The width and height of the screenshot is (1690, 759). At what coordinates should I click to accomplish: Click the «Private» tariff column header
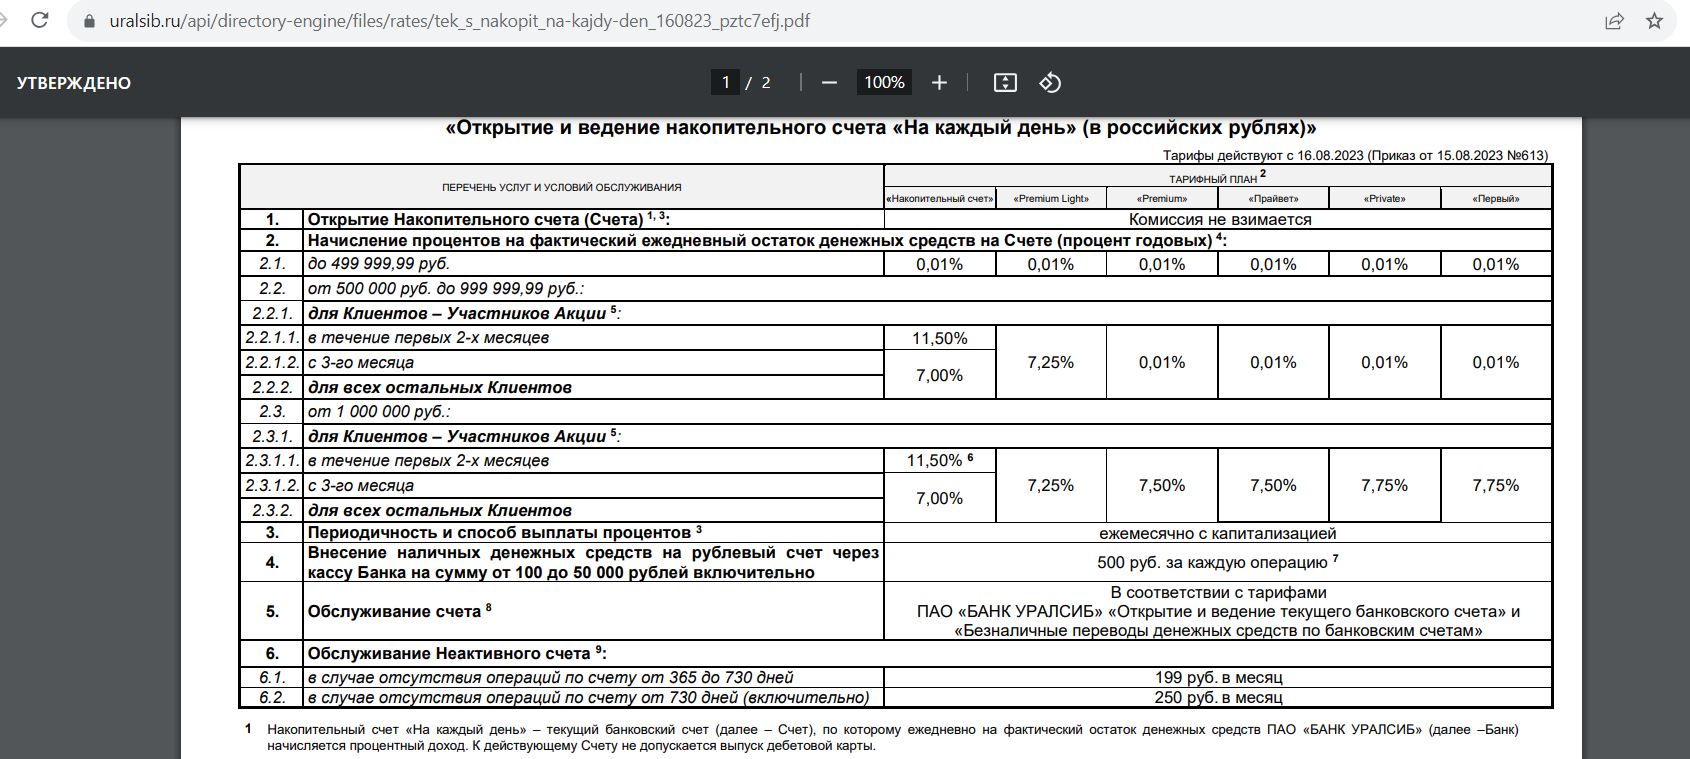click(1384, 198)
